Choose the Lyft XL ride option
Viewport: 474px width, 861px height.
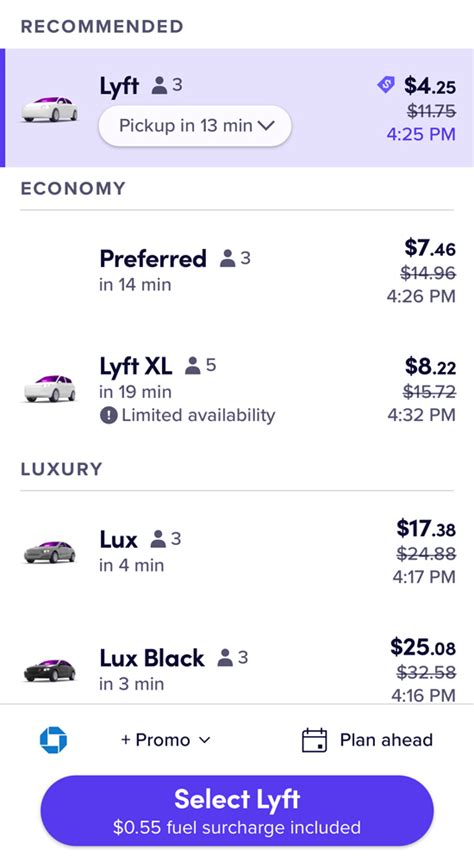tap(237, 389)
